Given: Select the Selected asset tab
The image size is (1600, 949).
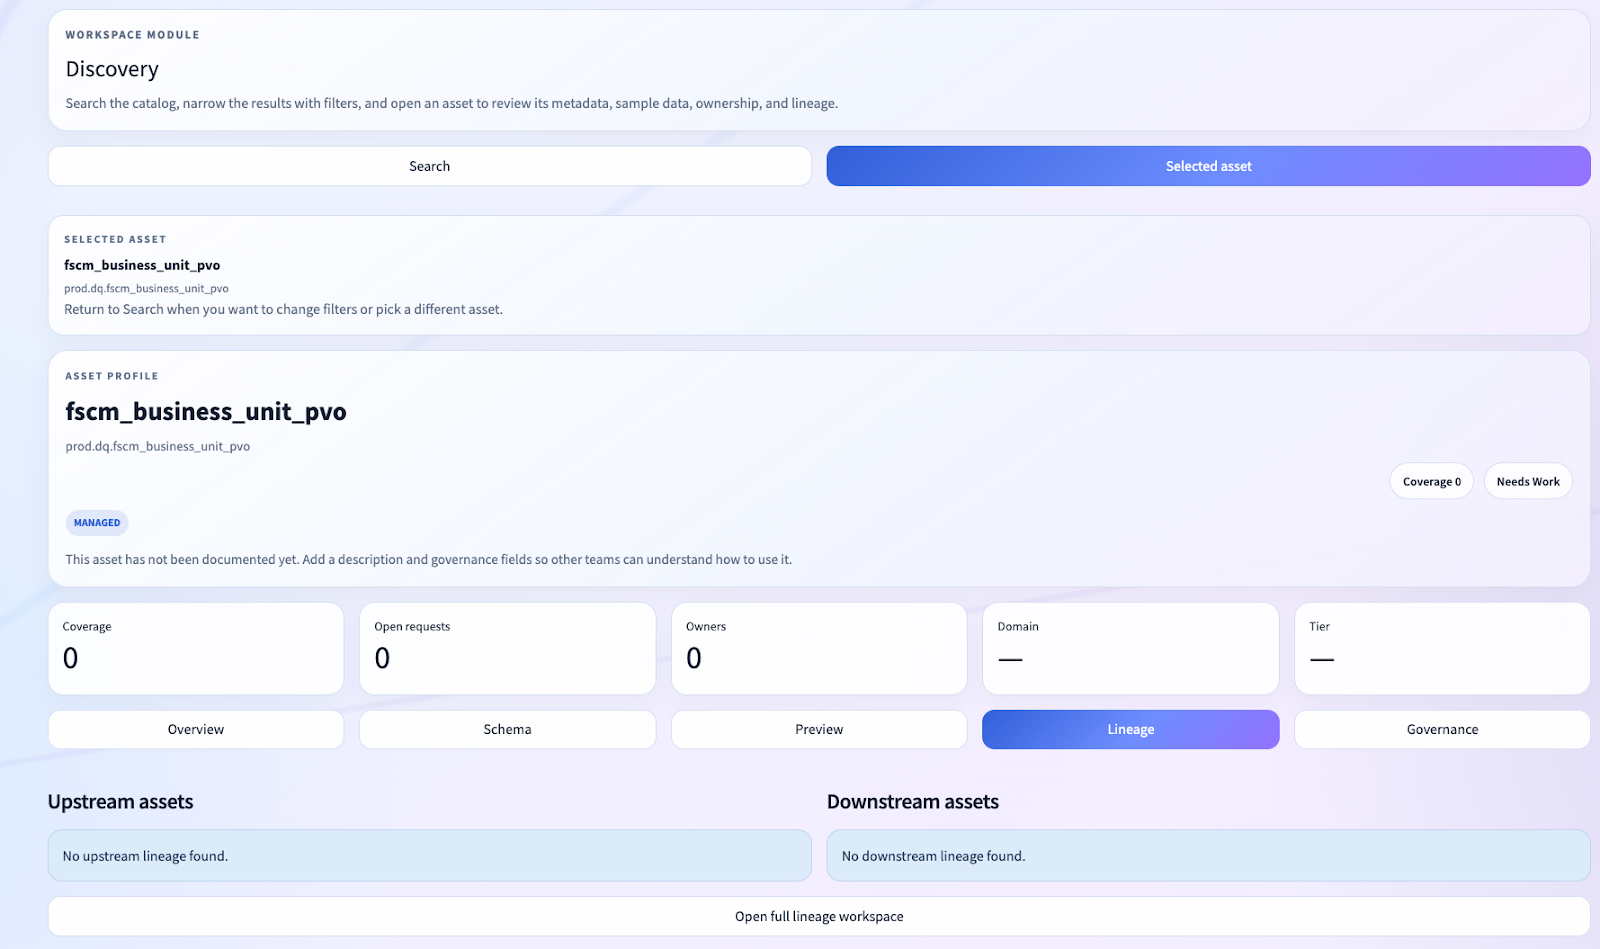Looking at the screenshot, I should point(1208,166).
